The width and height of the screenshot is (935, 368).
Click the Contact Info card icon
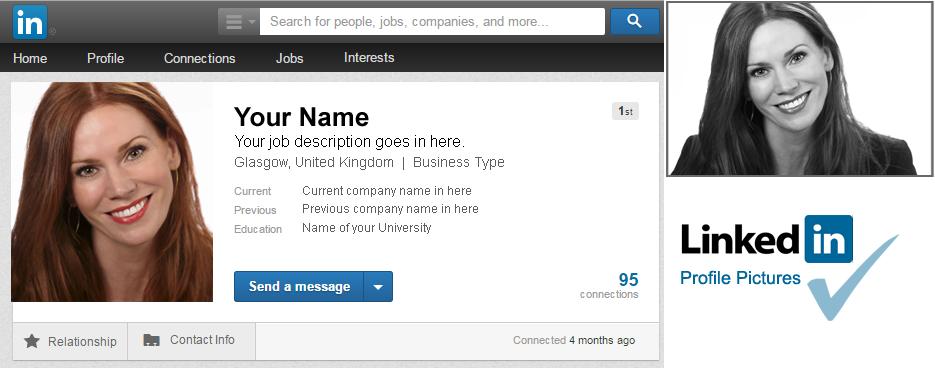(151, 340)
